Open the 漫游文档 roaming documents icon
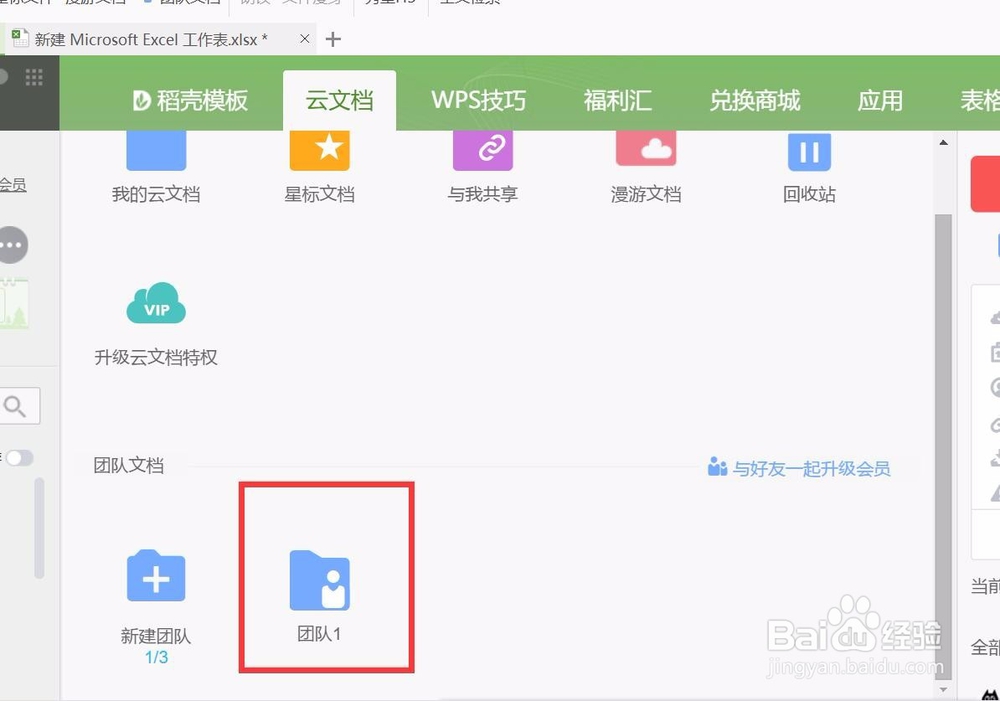The image size is (1000, 701). tap(646, 150)
